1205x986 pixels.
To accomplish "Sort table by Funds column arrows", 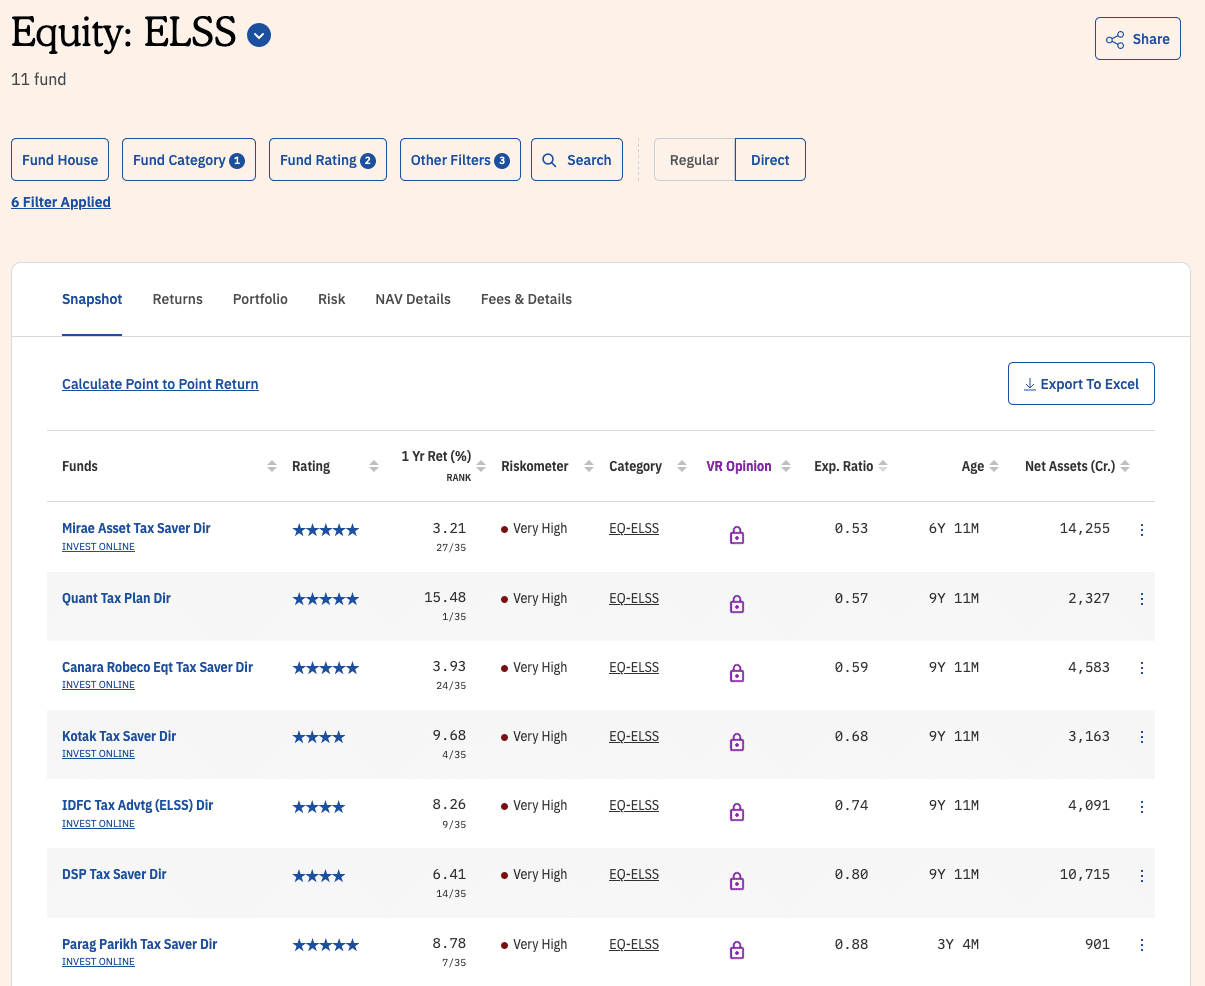I will pos(272,467).
